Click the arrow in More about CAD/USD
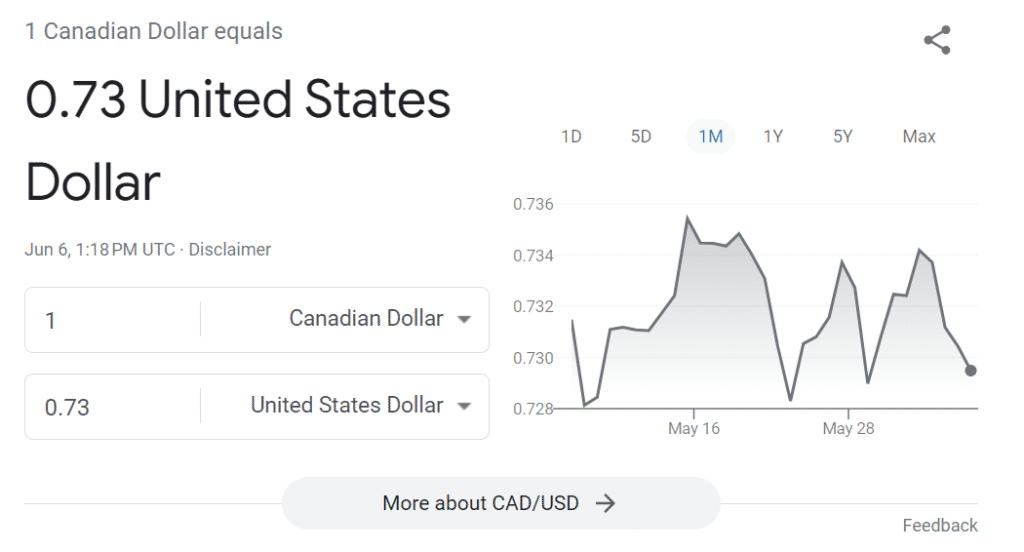The height and width of the screenshot is (552, 1024). point(605,503)
